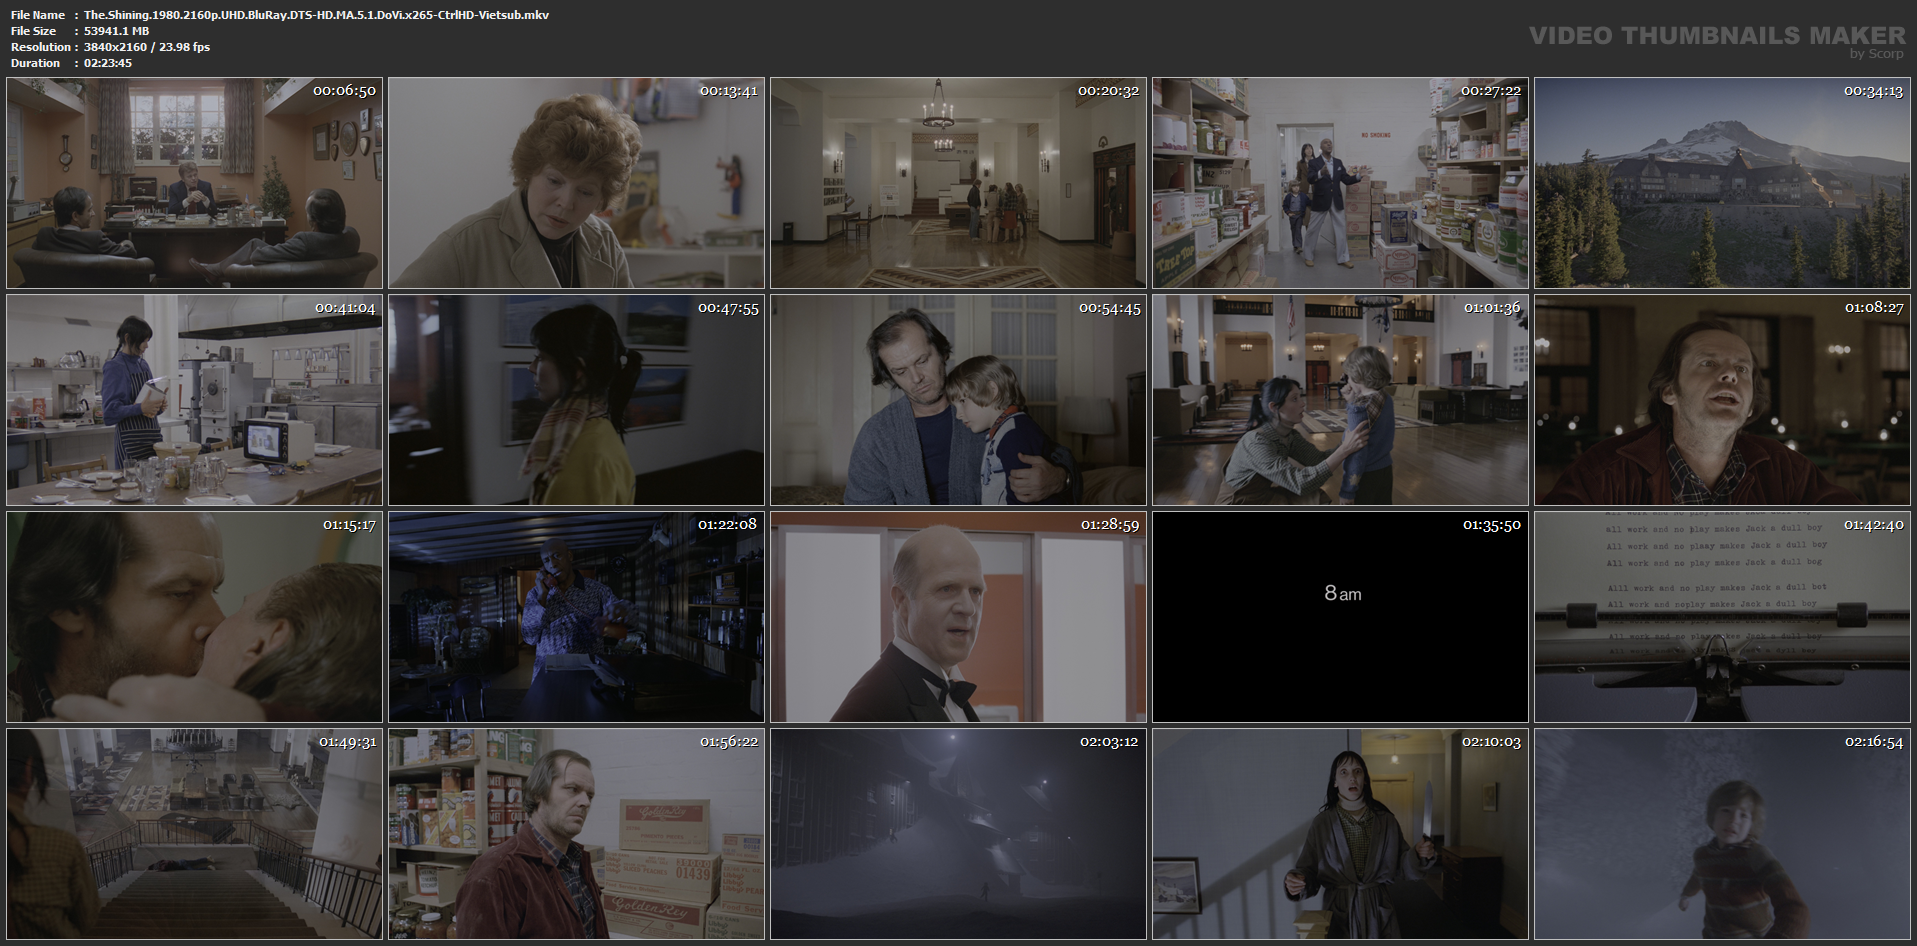Select the thumbnail timestamped 00:27:22
The image size is (1917, 946).
(1340, 183)
